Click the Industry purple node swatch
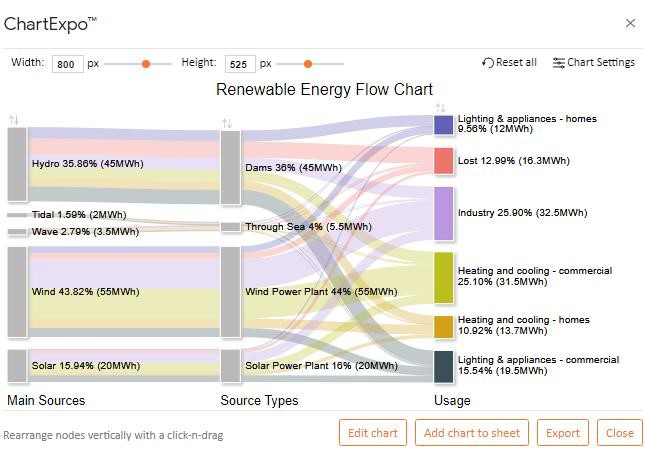645x462 pixels. pyautogui.click(x=443, y=214)
